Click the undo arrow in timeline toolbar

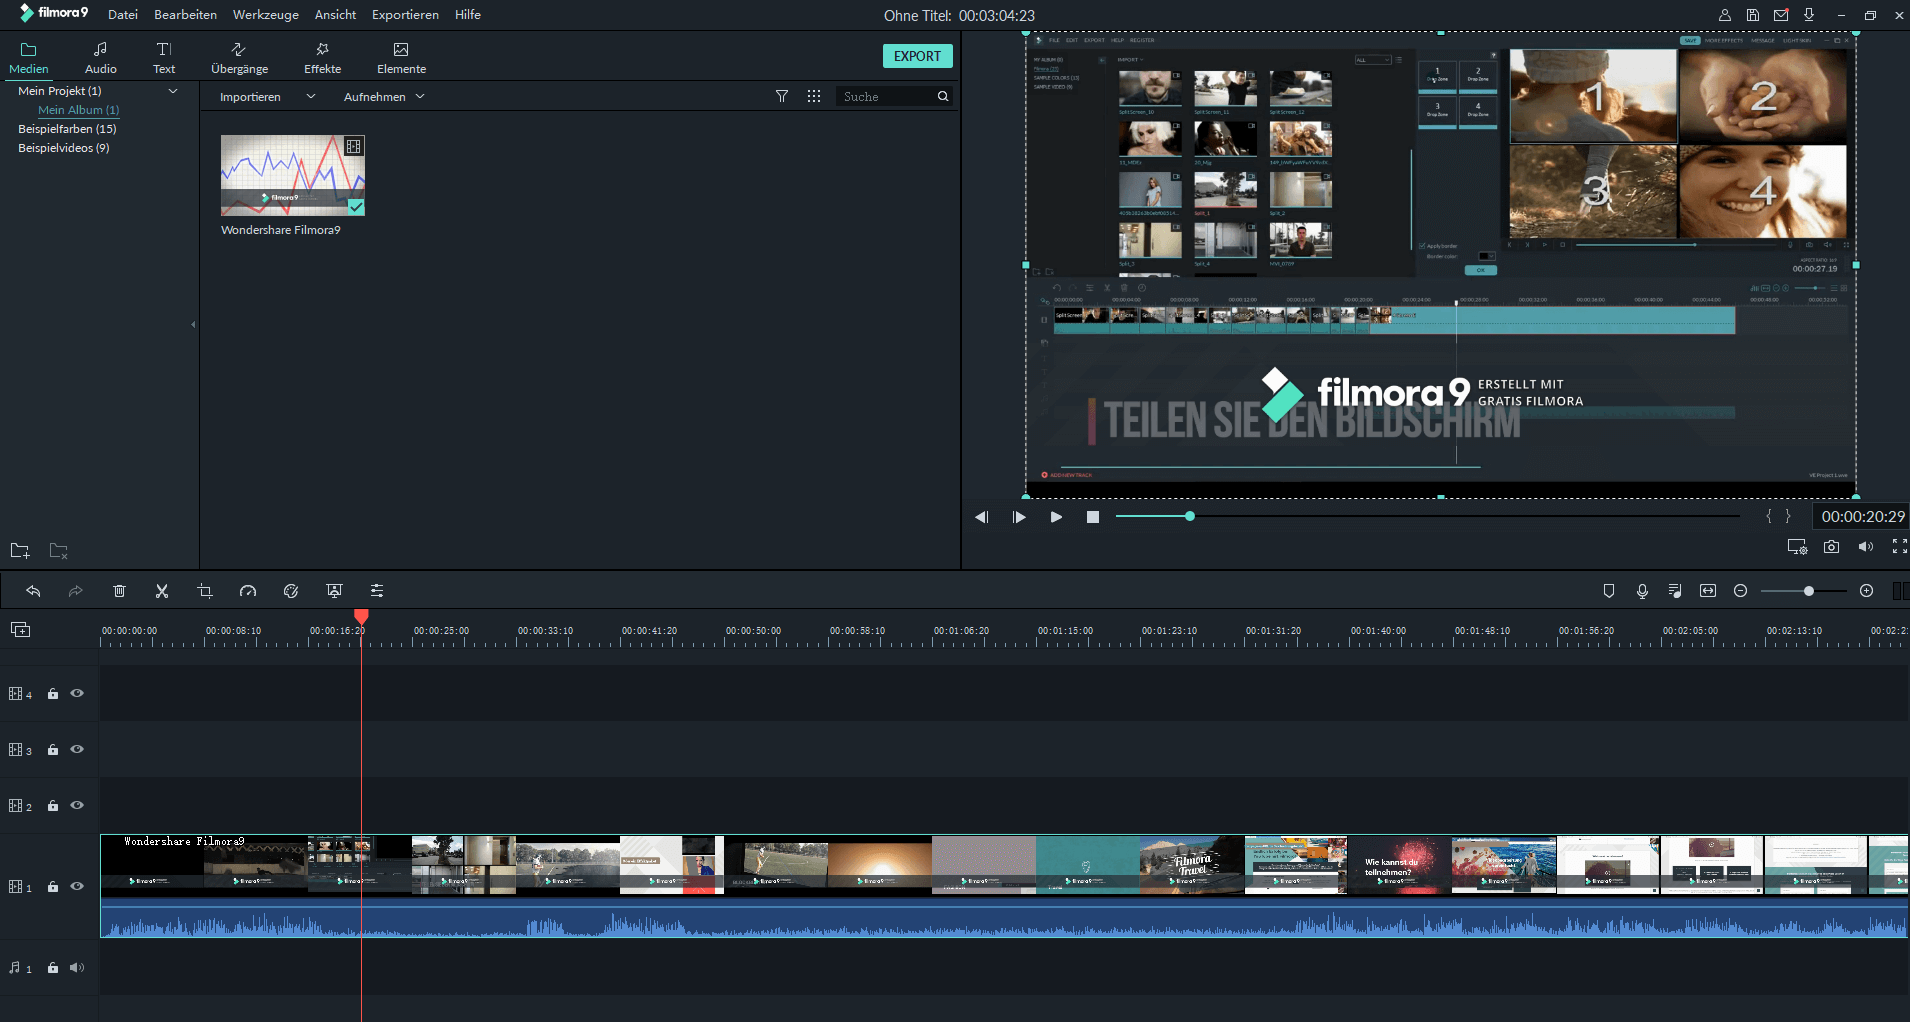[x=33, y=591]
